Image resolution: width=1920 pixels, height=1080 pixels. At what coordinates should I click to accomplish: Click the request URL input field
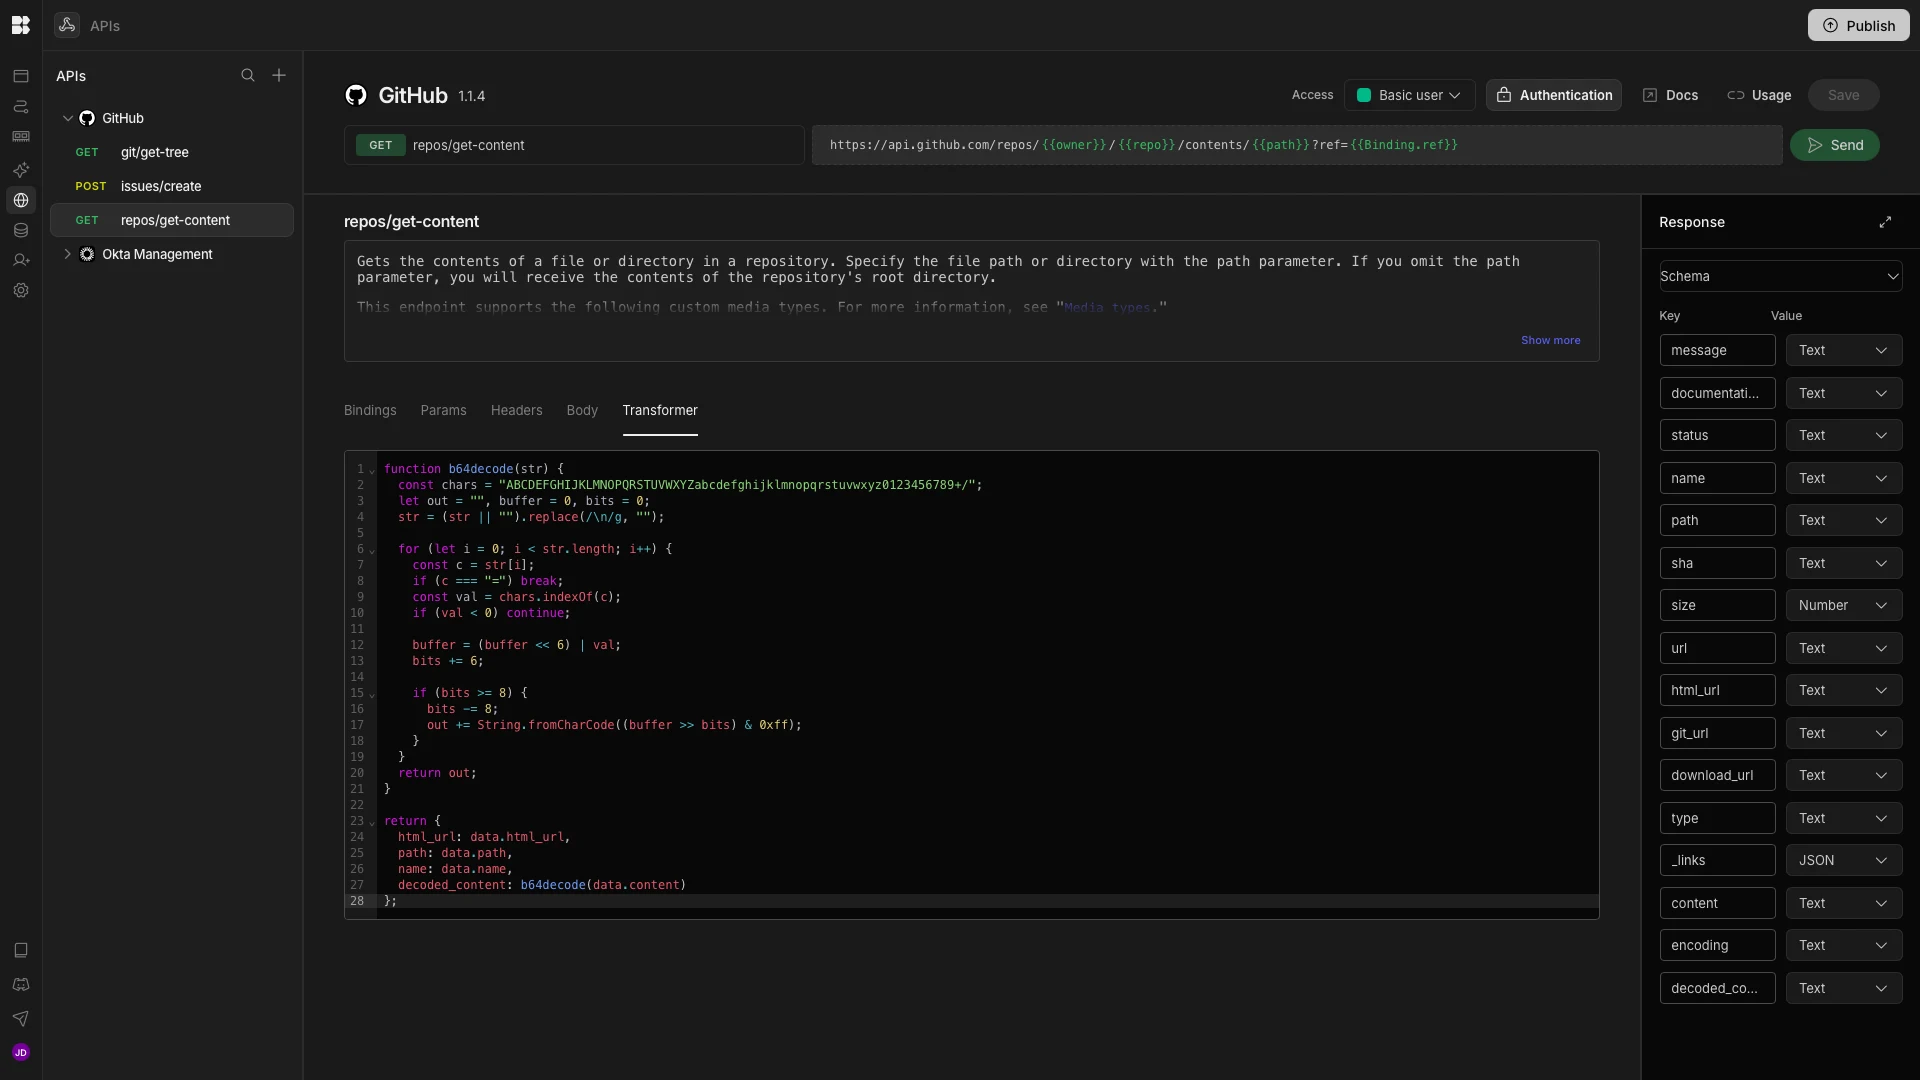(1296, 145)
